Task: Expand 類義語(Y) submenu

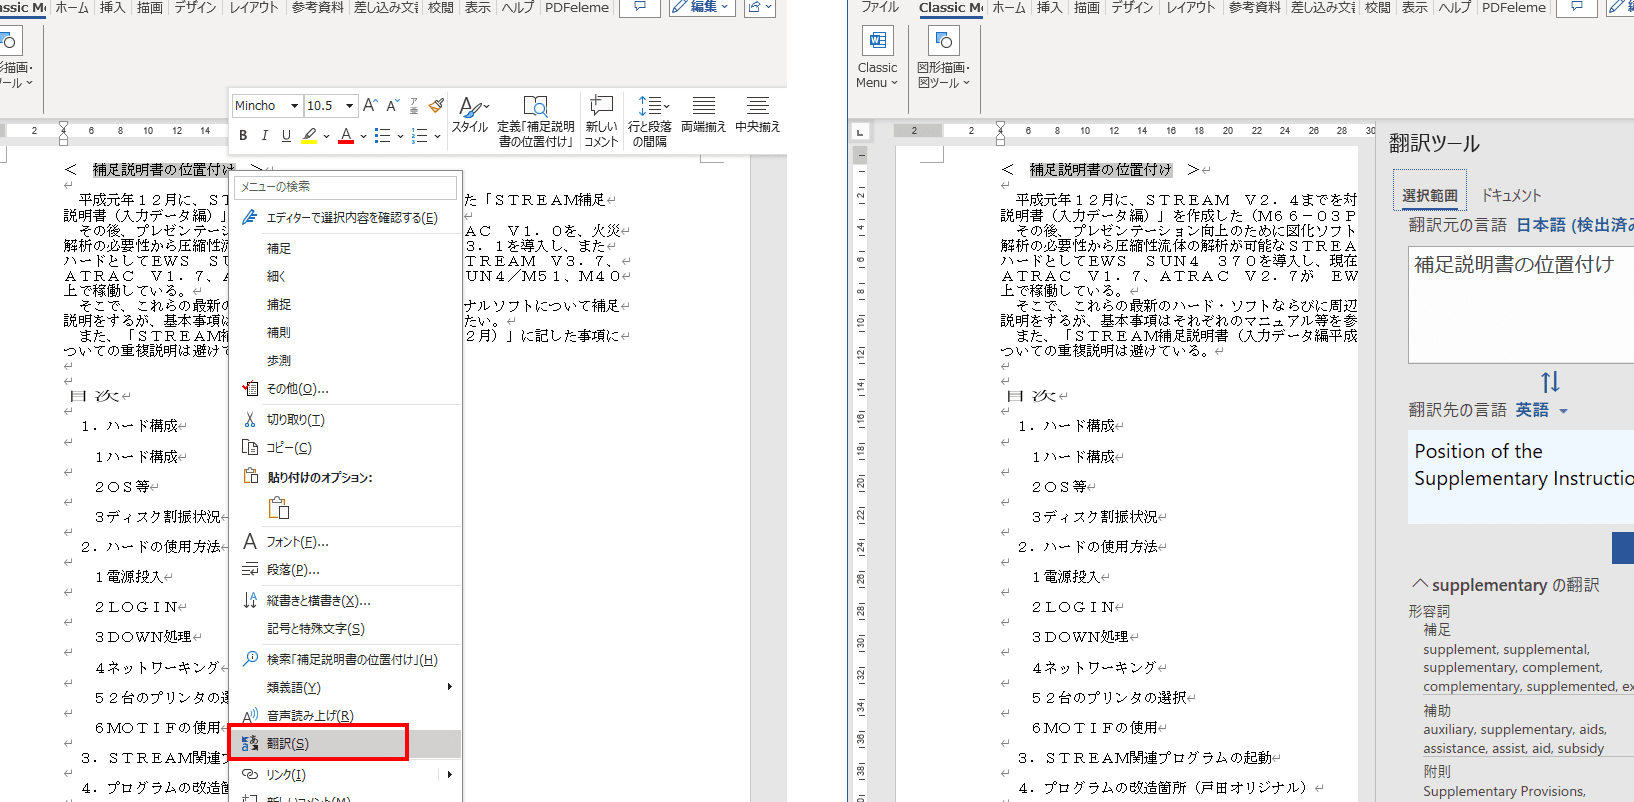Action: click(449, 687)
